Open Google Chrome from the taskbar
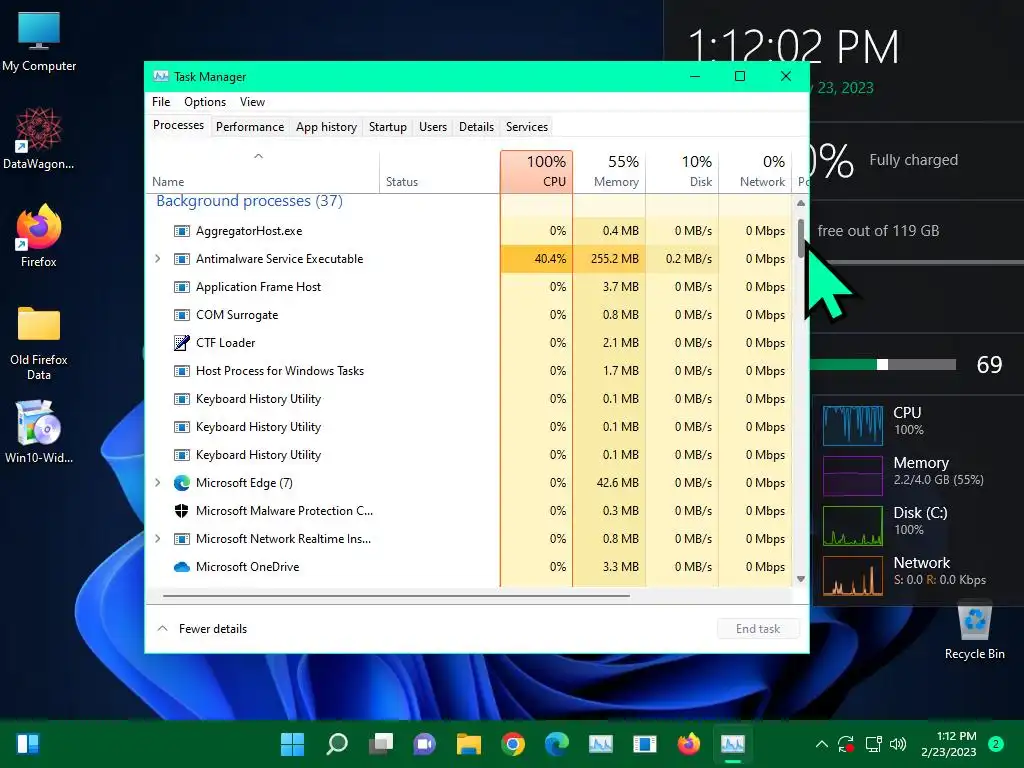The height and width of the screenshot is (768, 1024). (x=513, y=744)
